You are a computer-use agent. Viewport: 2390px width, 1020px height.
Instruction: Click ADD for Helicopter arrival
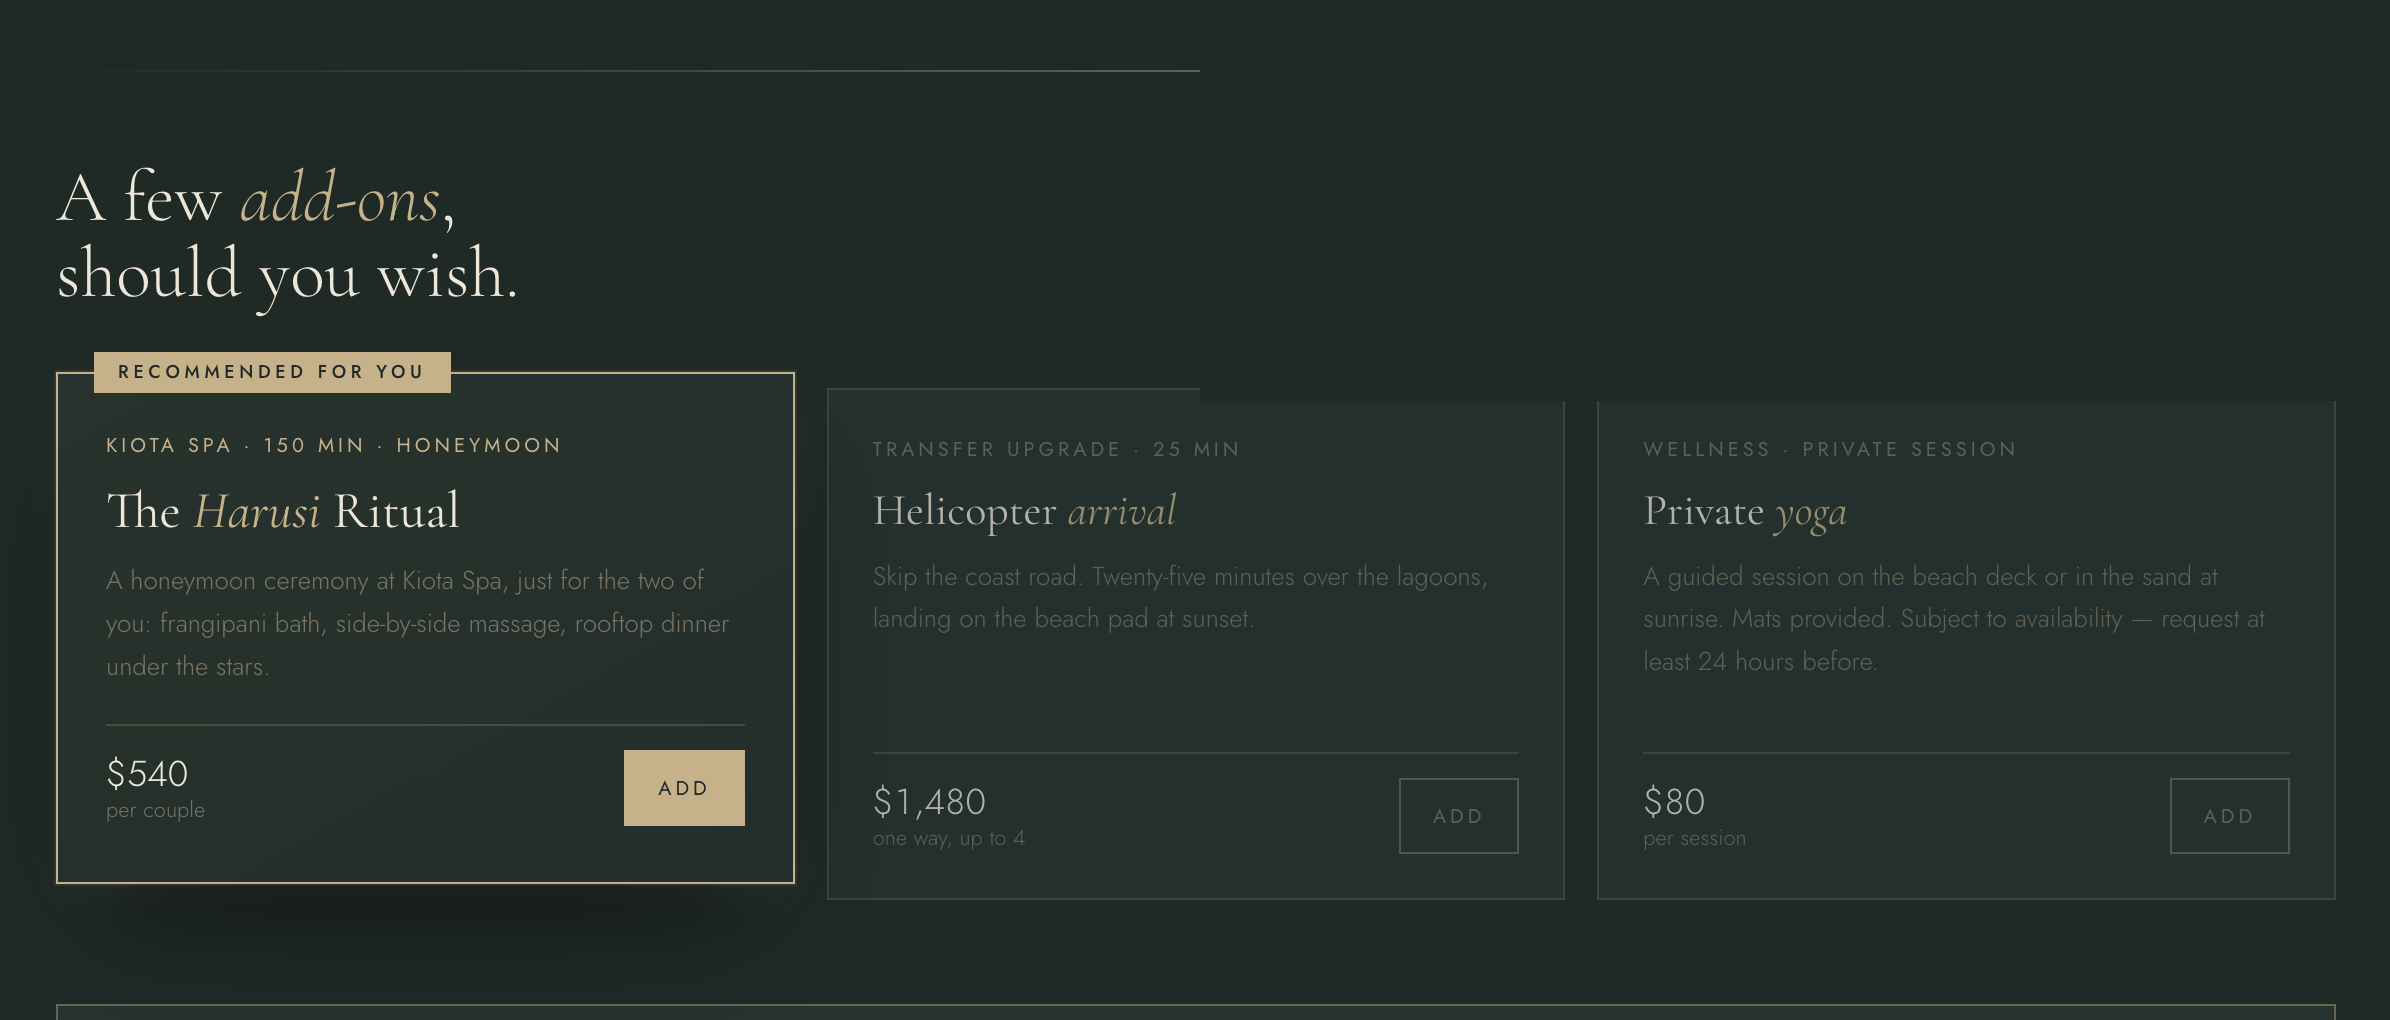coord(1458,815)
